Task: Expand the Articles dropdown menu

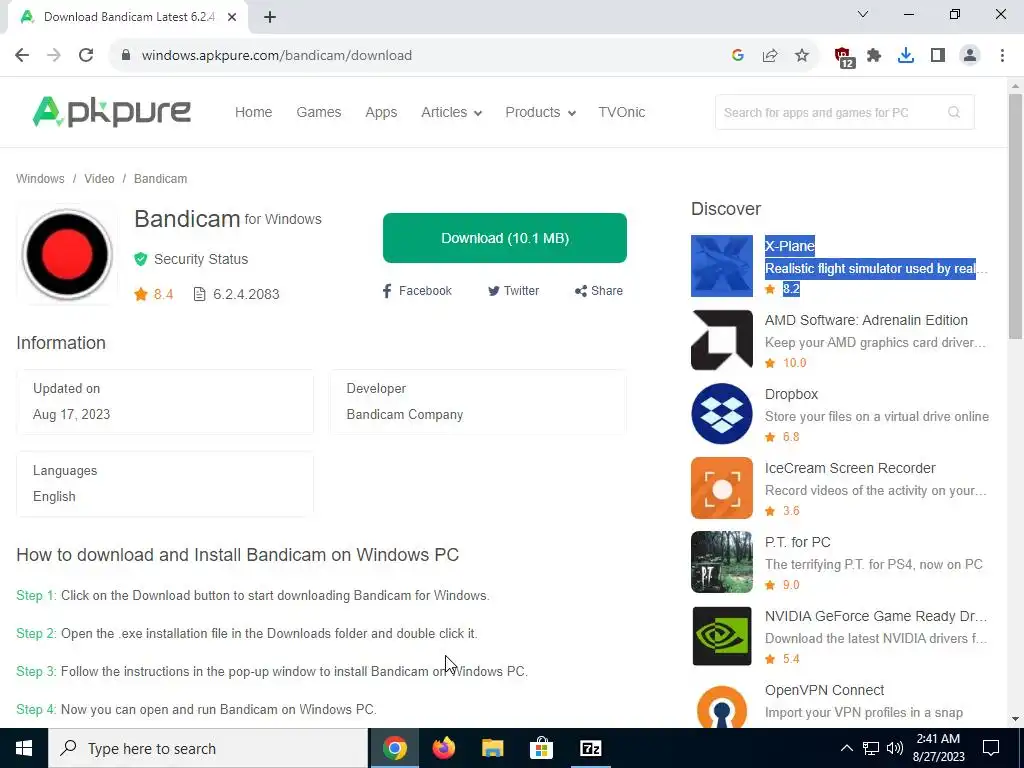Action: pyautogui.click(x=451, y=112)
